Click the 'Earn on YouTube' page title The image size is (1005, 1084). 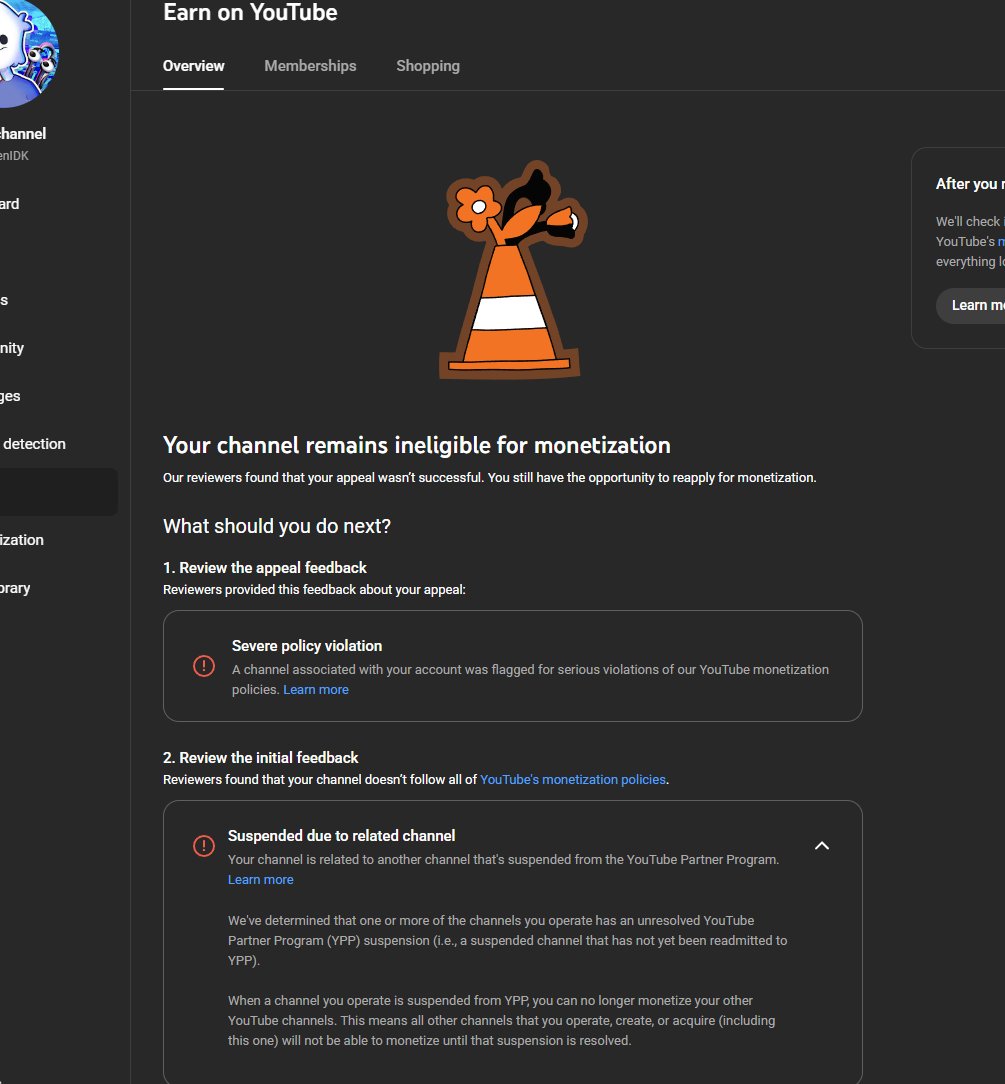250,12
